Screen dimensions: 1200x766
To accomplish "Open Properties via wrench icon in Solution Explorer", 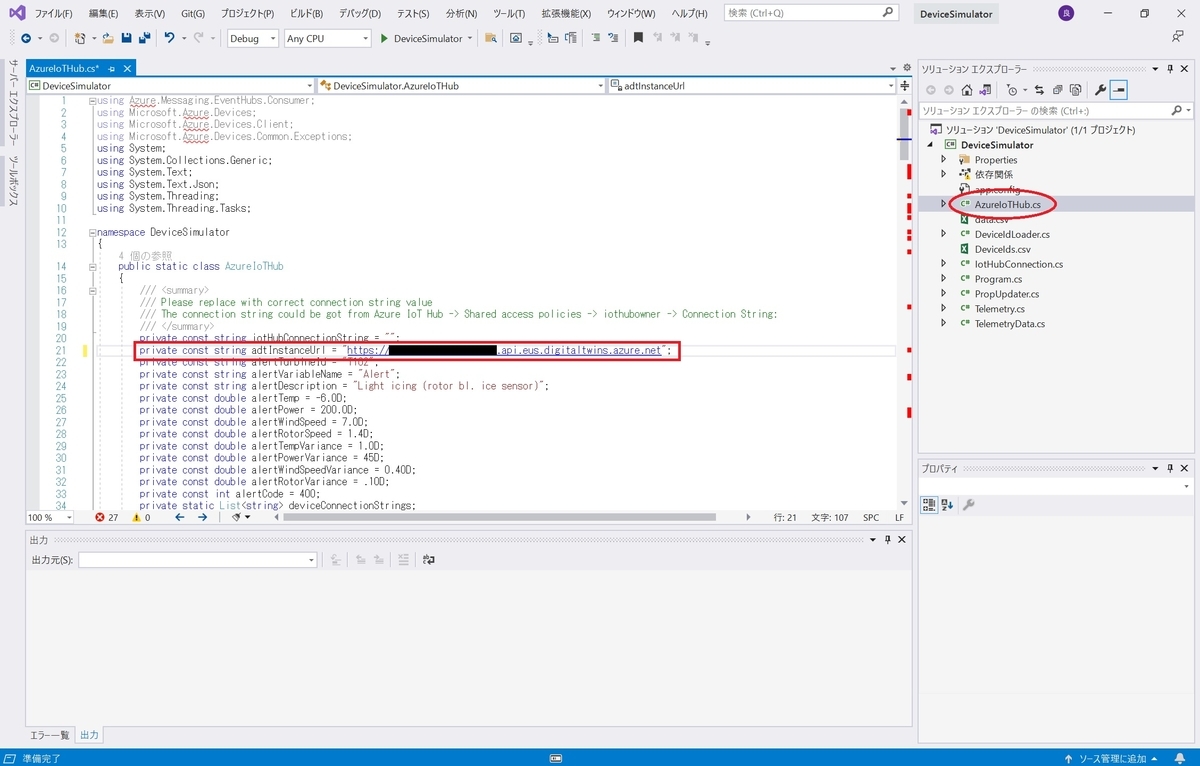I will (x=1100, y=90).
